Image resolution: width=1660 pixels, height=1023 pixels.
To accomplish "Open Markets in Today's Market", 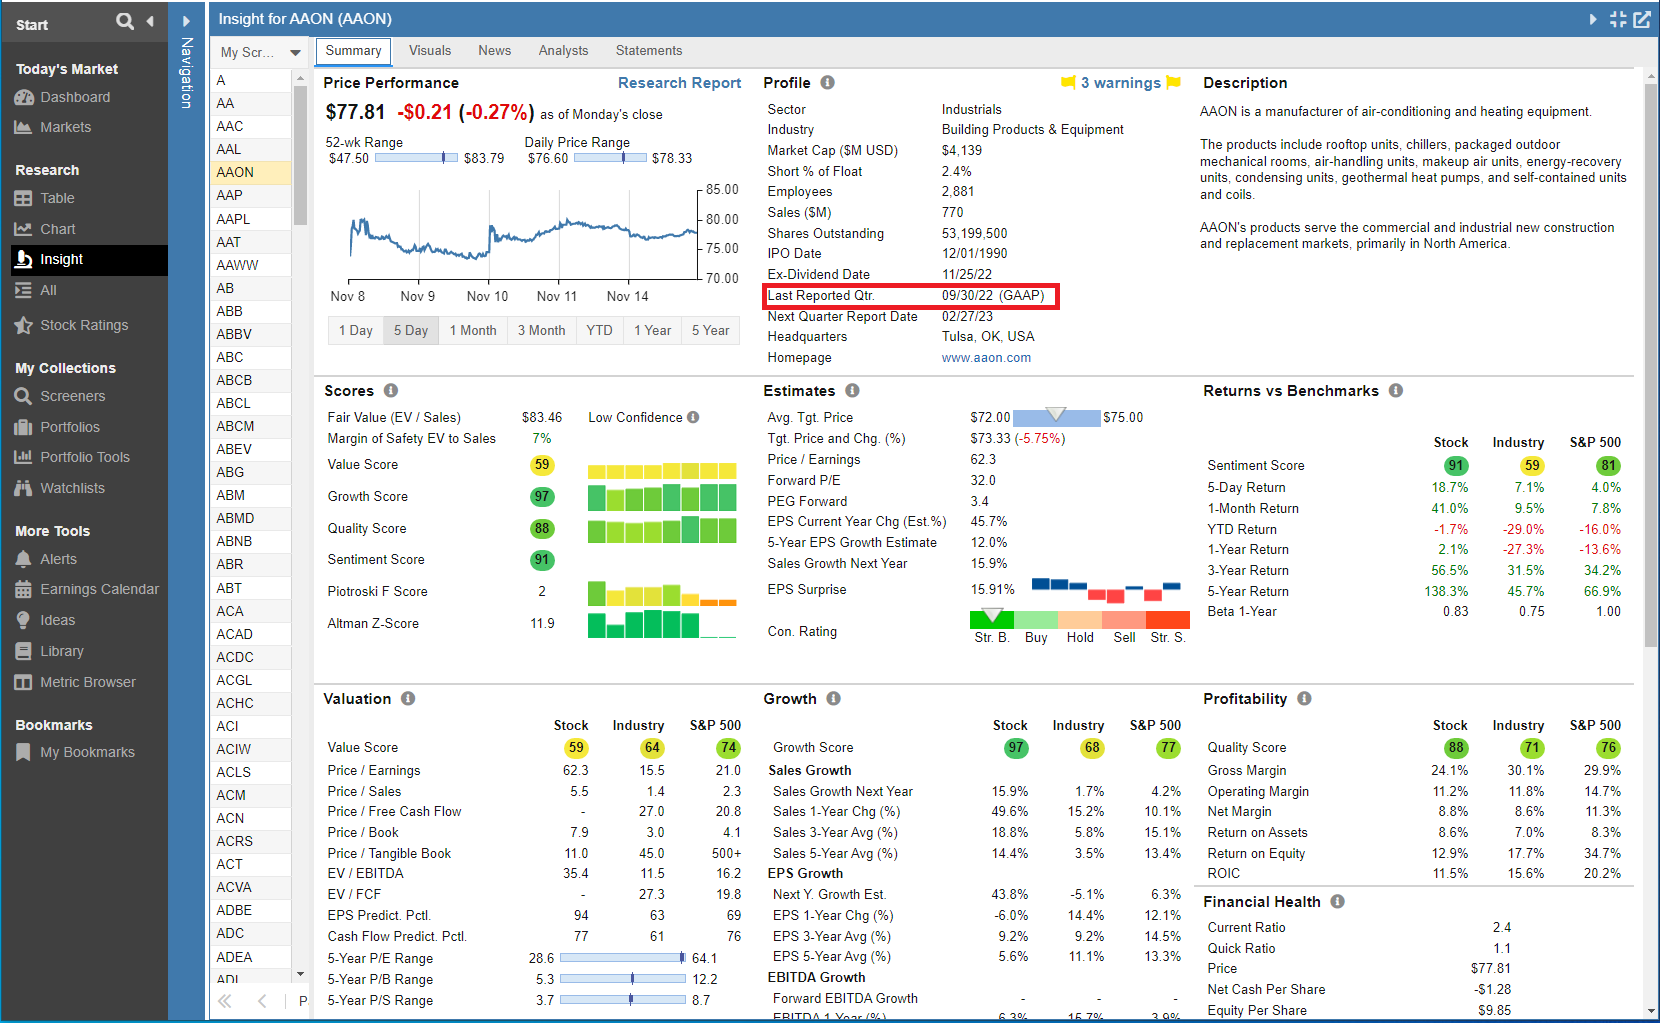I will pos(65,127).
